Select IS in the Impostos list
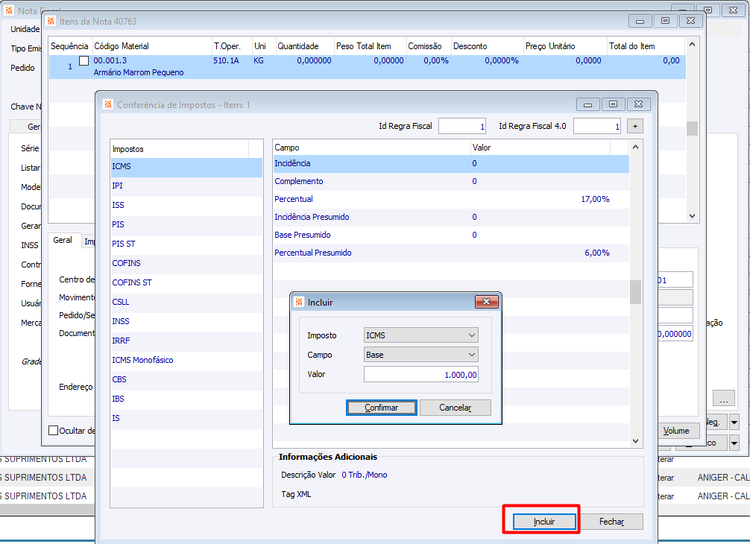 point(187,418)
